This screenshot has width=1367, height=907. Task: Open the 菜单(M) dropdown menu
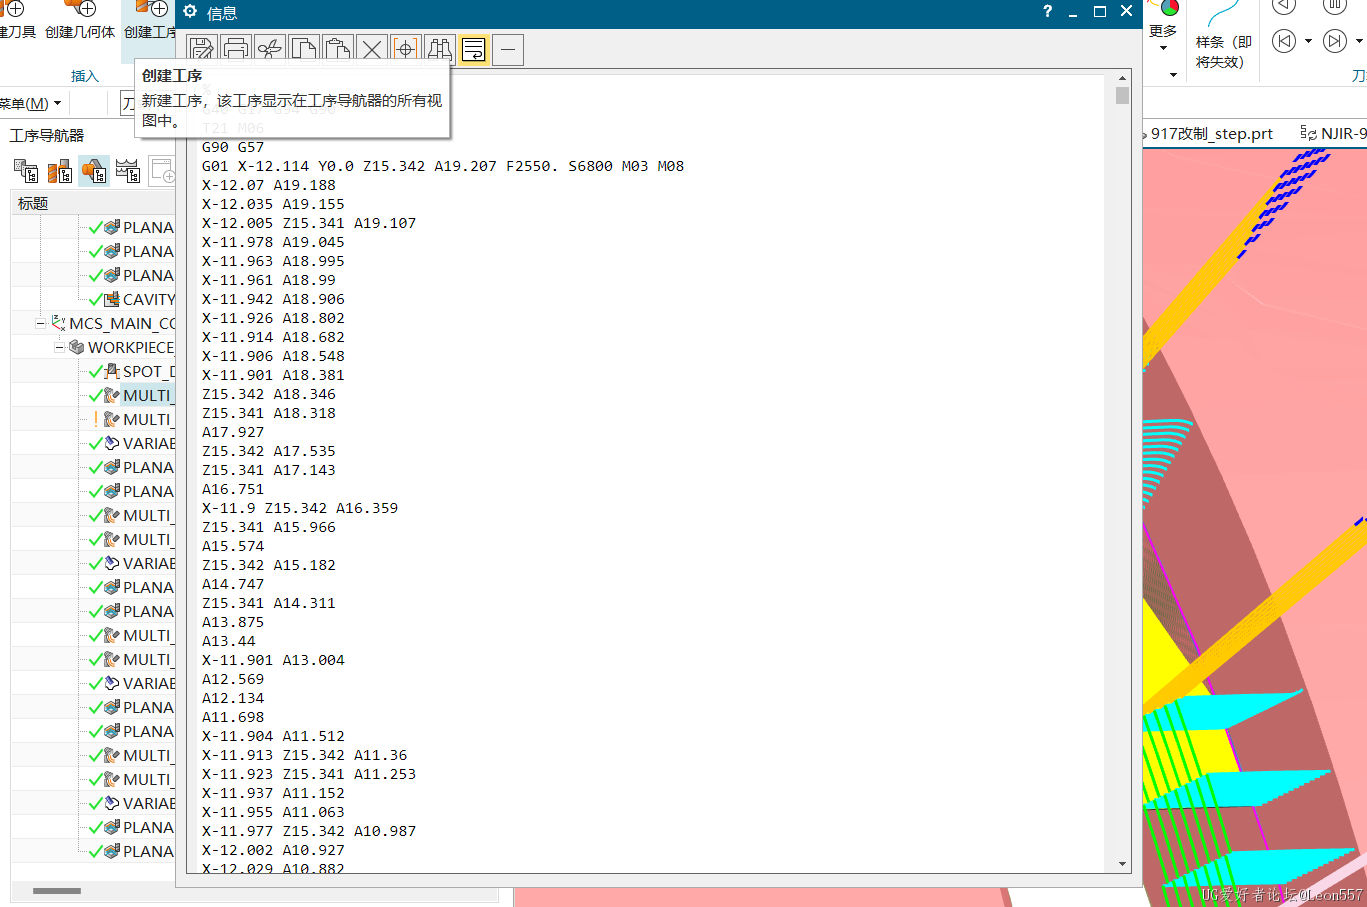coord(31,103)
